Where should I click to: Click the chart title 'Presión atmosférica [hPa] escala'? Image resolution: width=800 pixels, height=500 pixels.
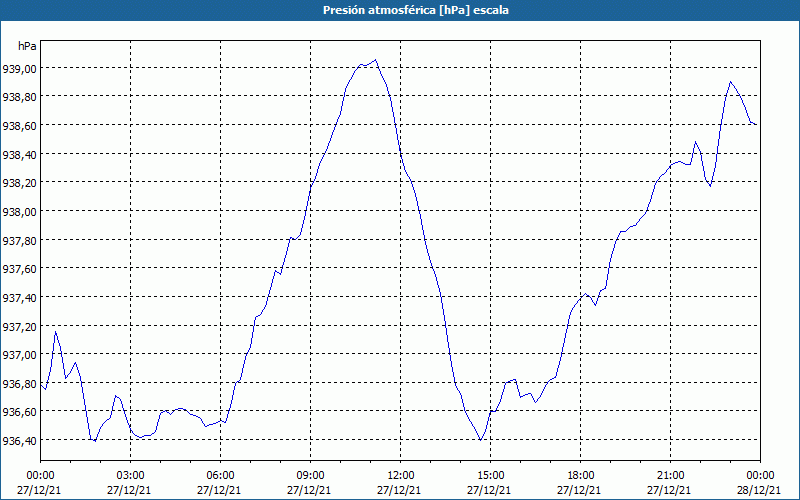(x=400, y=10)
